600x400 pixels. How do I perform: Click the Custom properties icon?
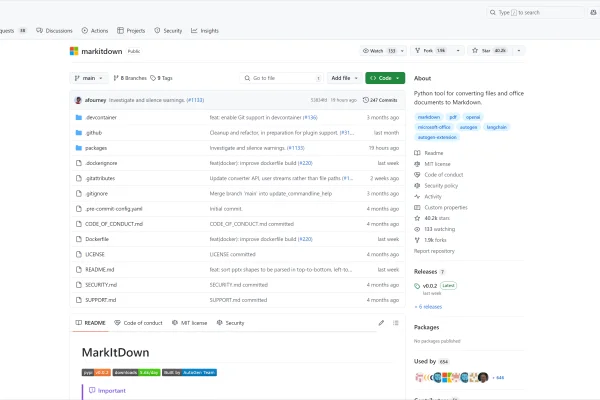(x=417, y=207)
